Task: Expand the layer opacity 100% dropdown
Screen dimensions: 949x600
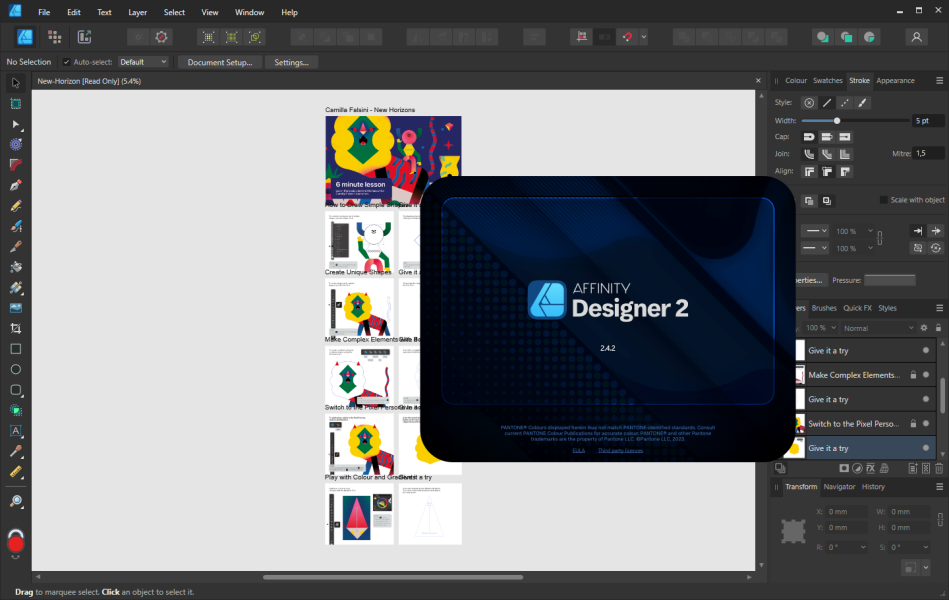Action: tap(821, 328)
